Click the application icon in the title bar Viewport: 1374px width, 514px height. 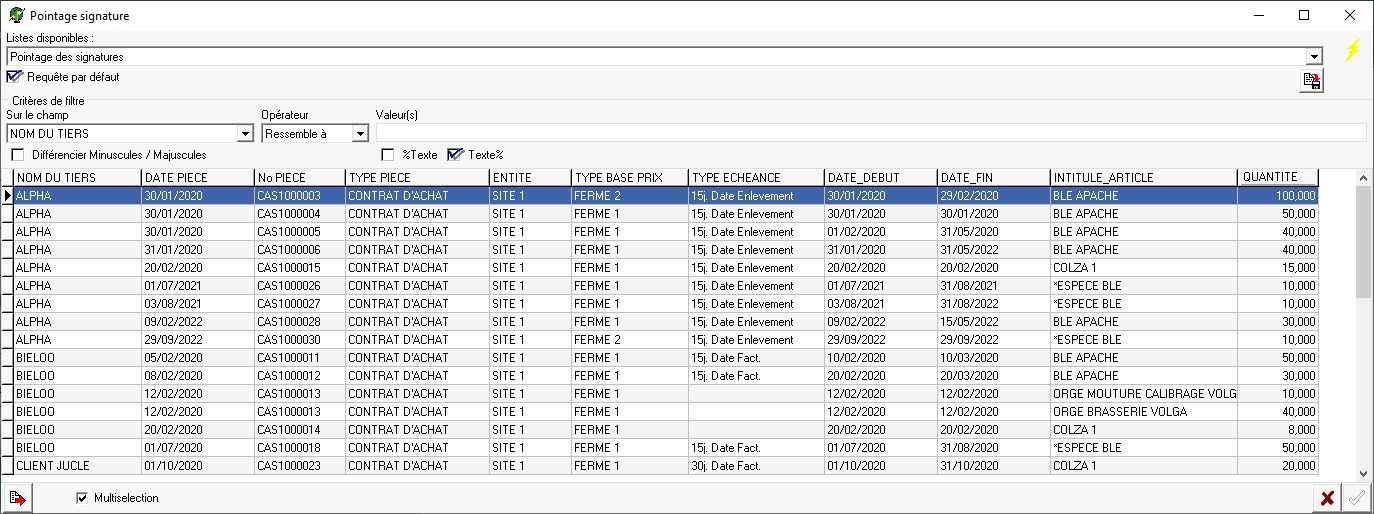tap(16, 16)
